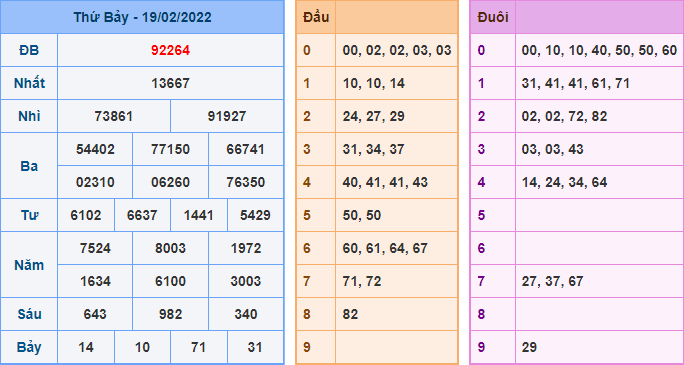Select number 10 in the Bảy prize row
This screenshot has width=684, height=365.
[x=142, y=348]
